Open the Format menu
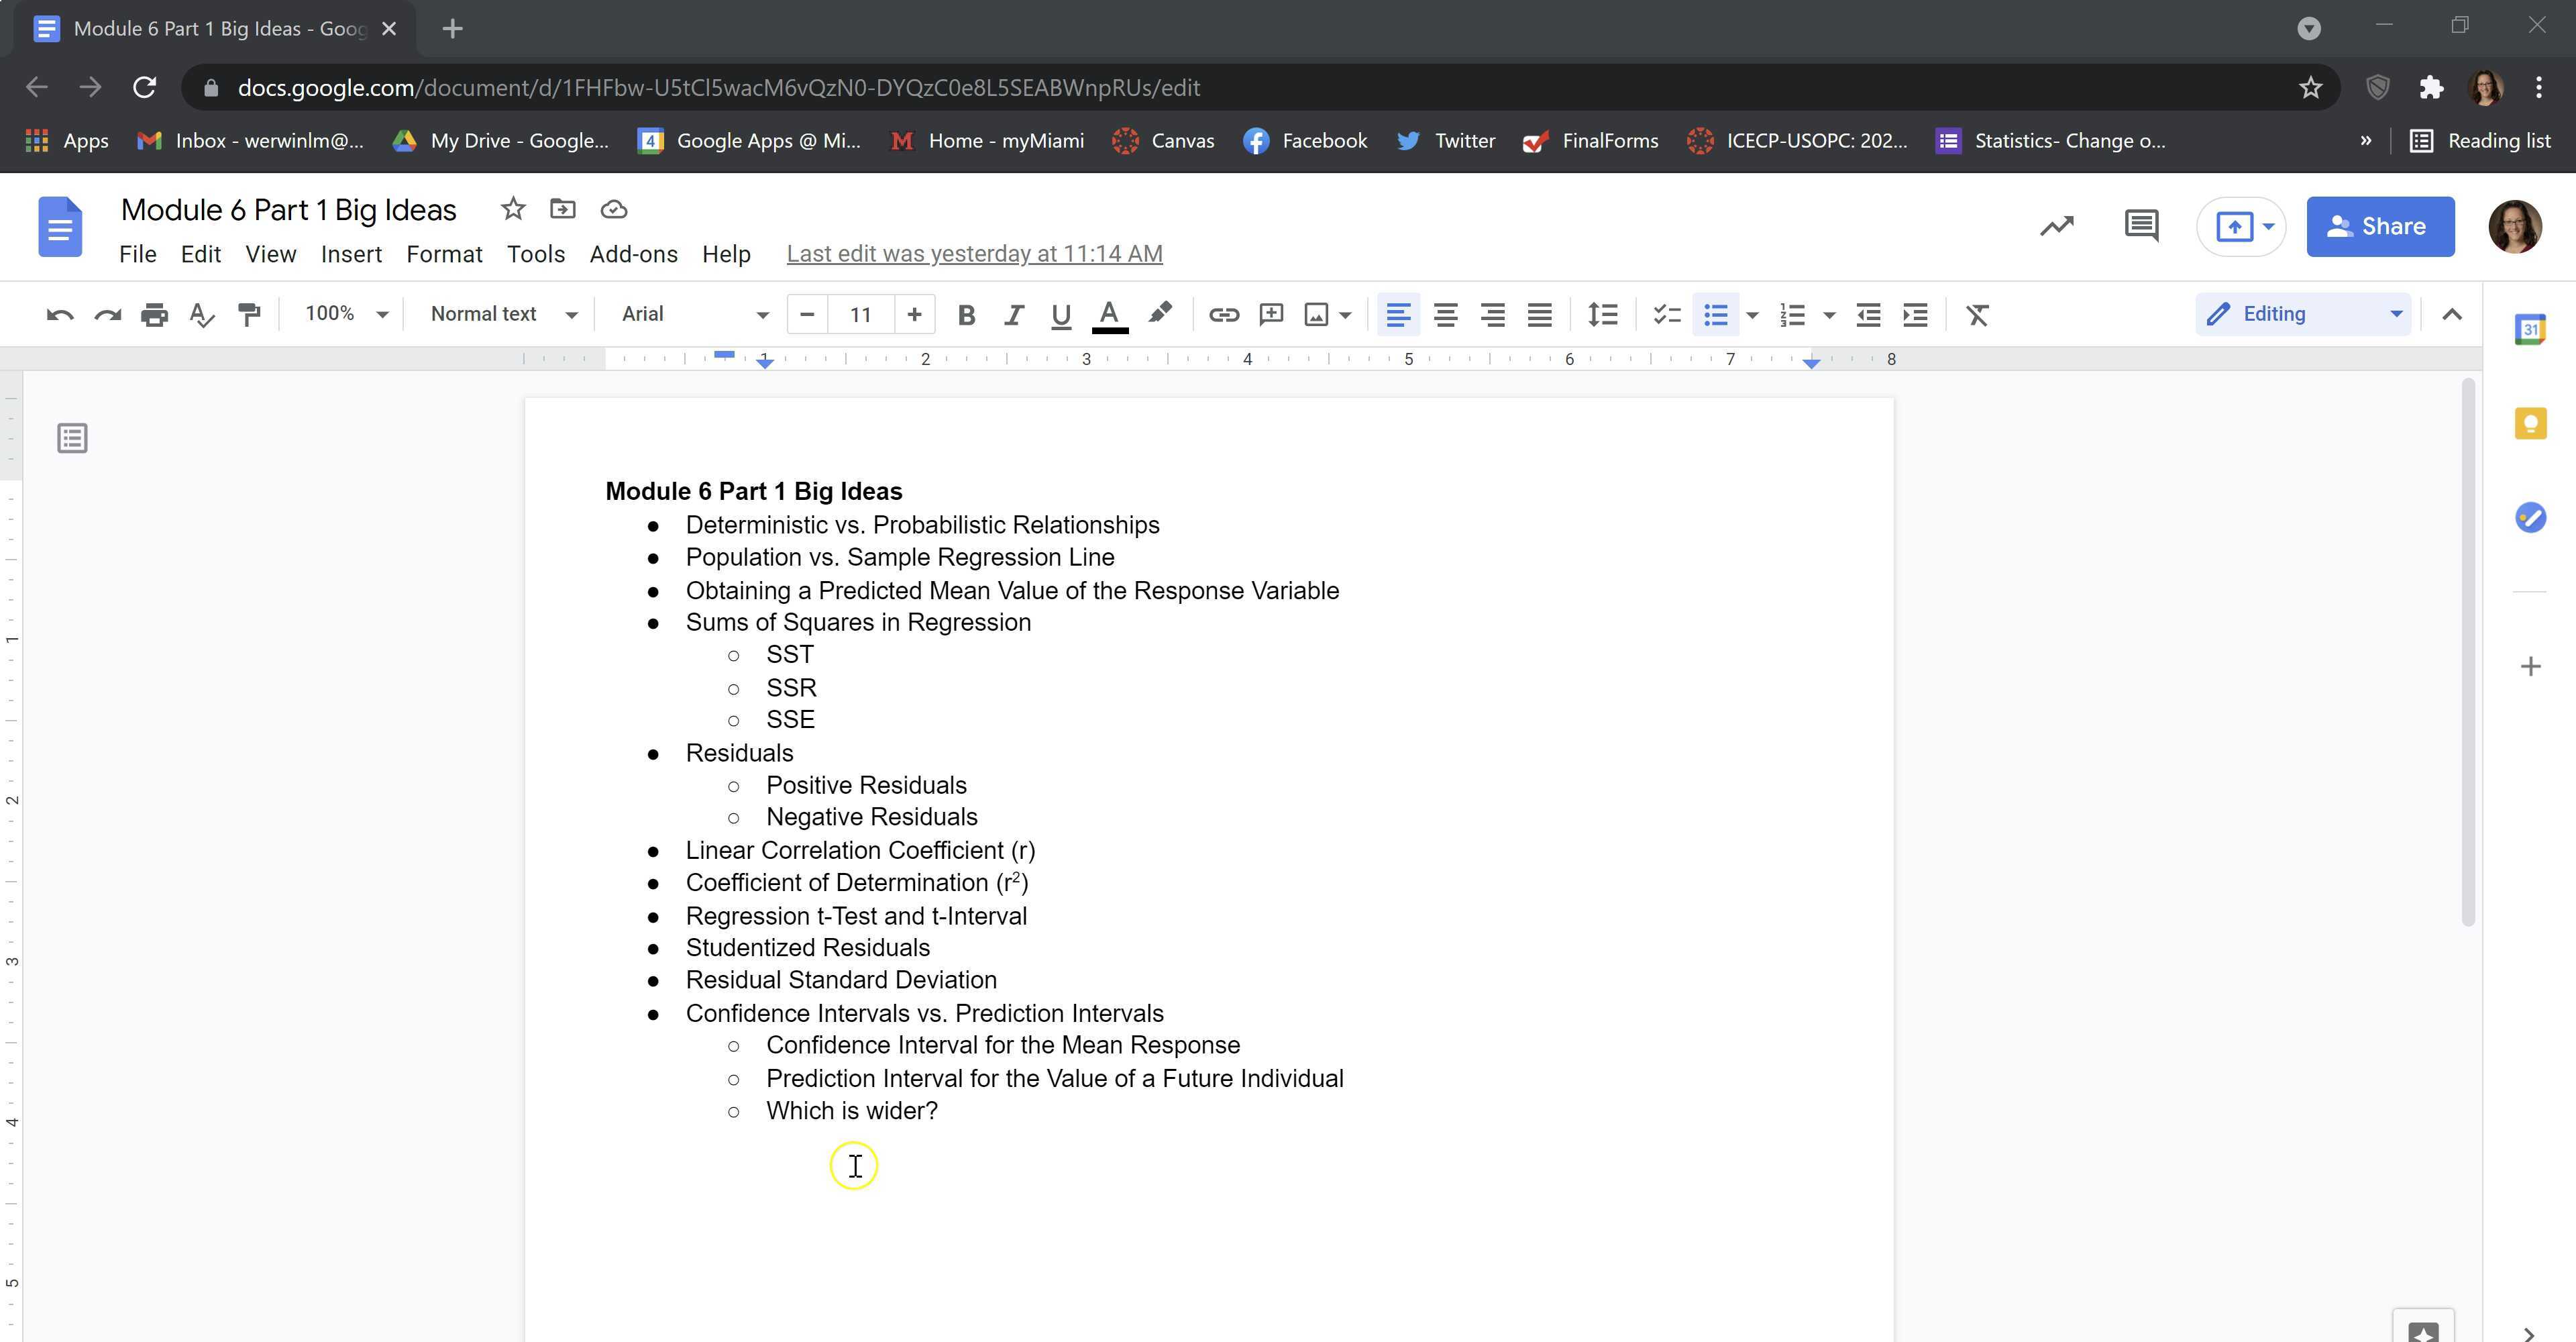 (444, 254)
